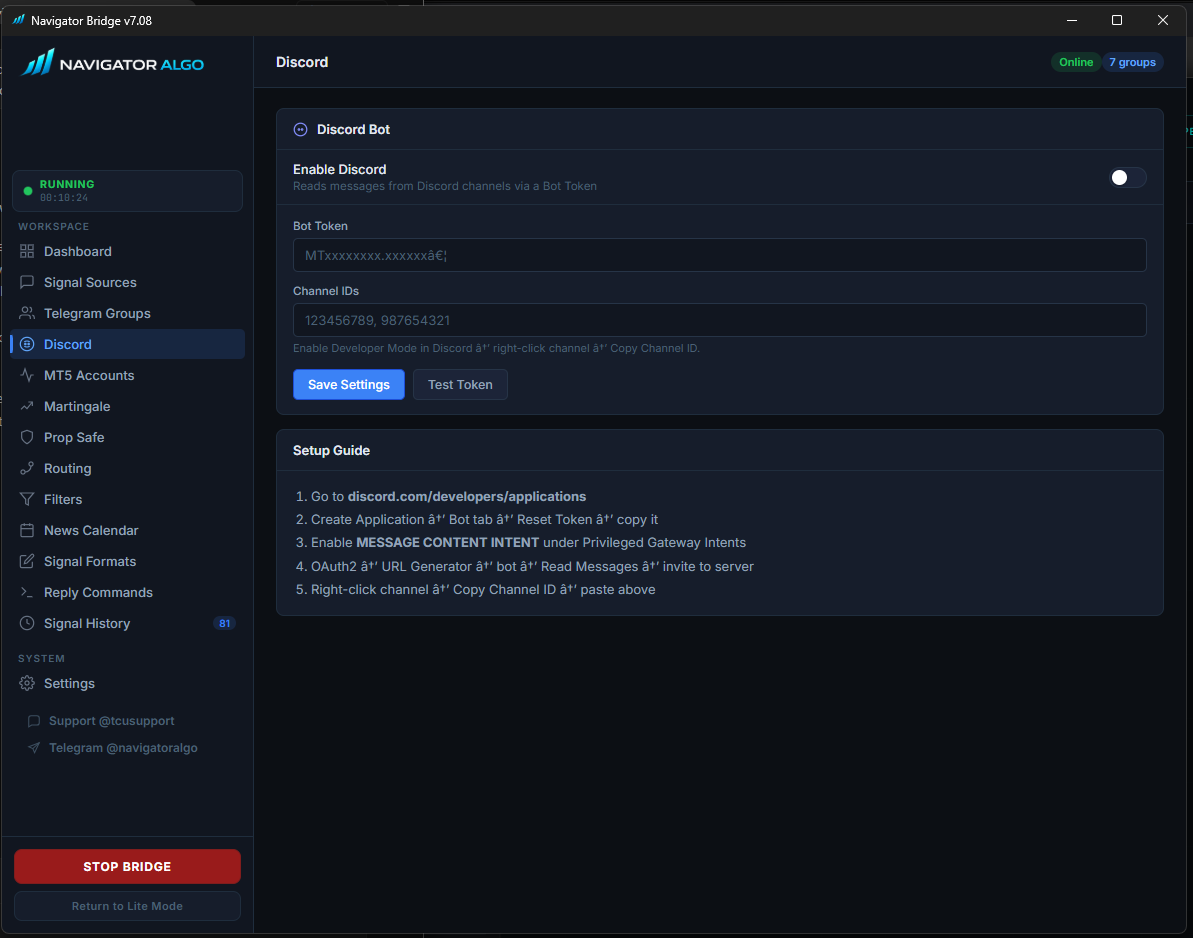The width and height of the screenshot is (1193, 938).
Task: Click the Channel IDs input field
Action: pos(719,320)
